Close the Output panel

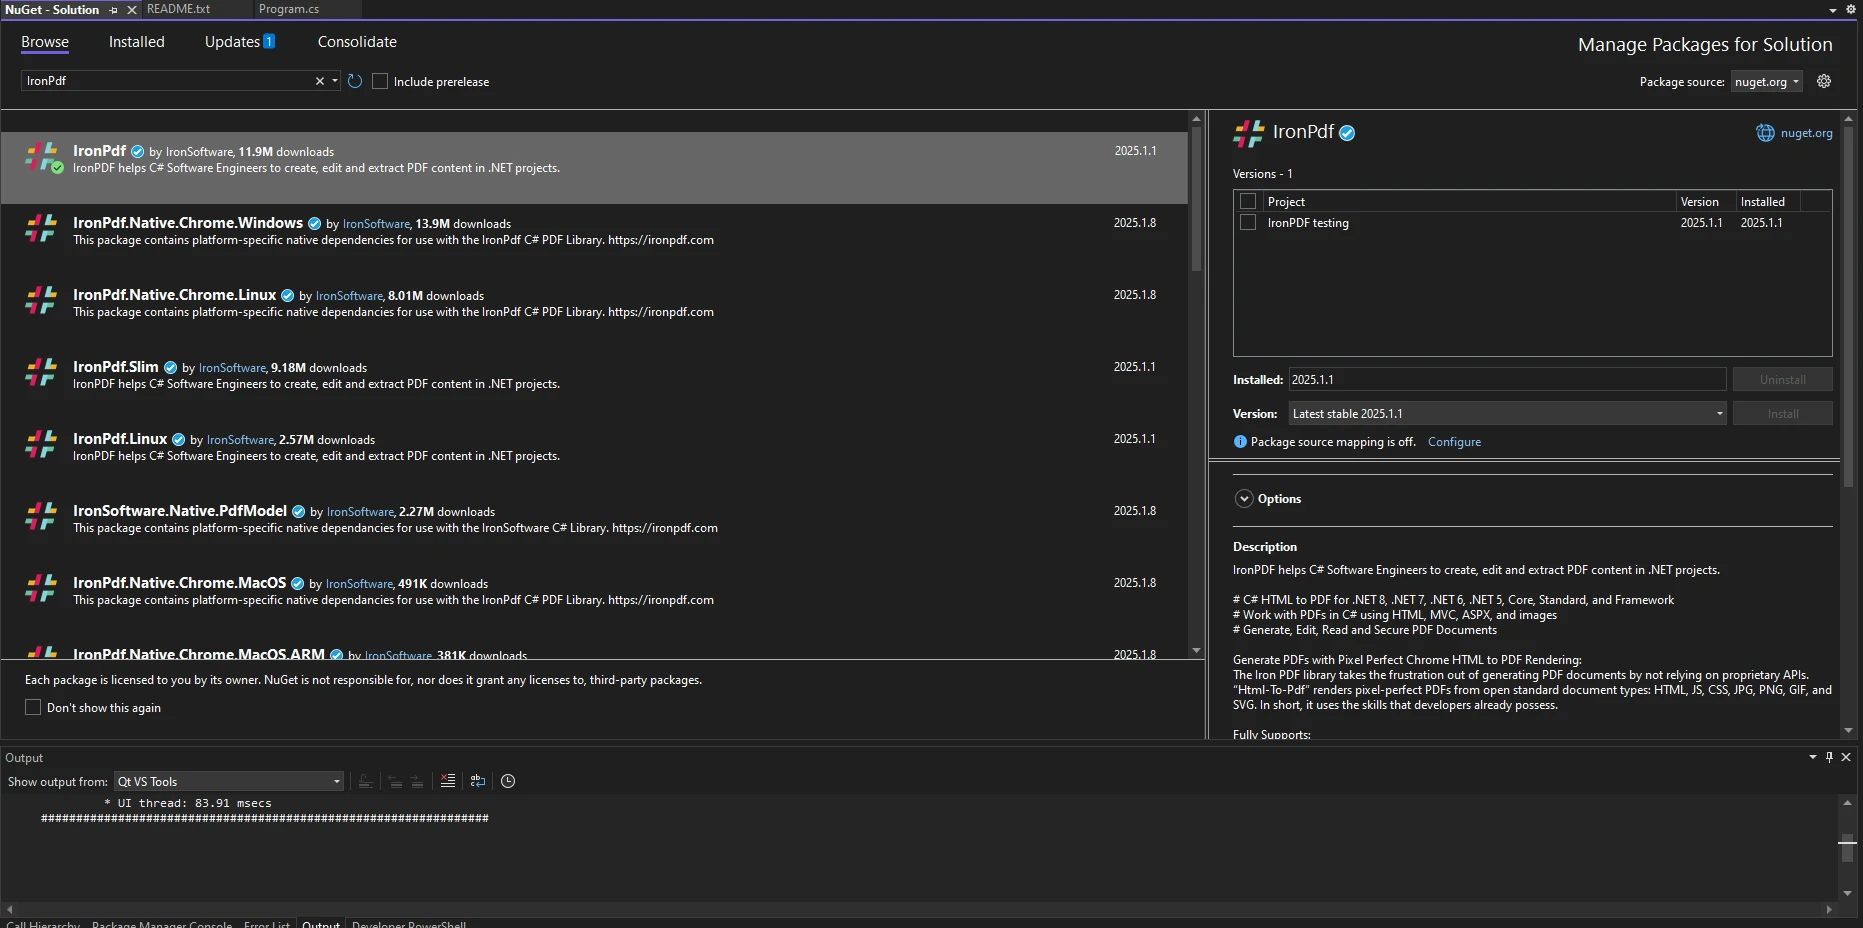tap(1846, 757)
